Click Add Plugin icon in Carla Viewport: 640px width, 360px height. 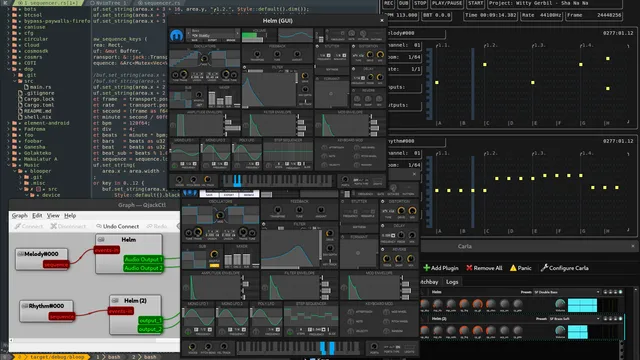click(x=427, y=268)
